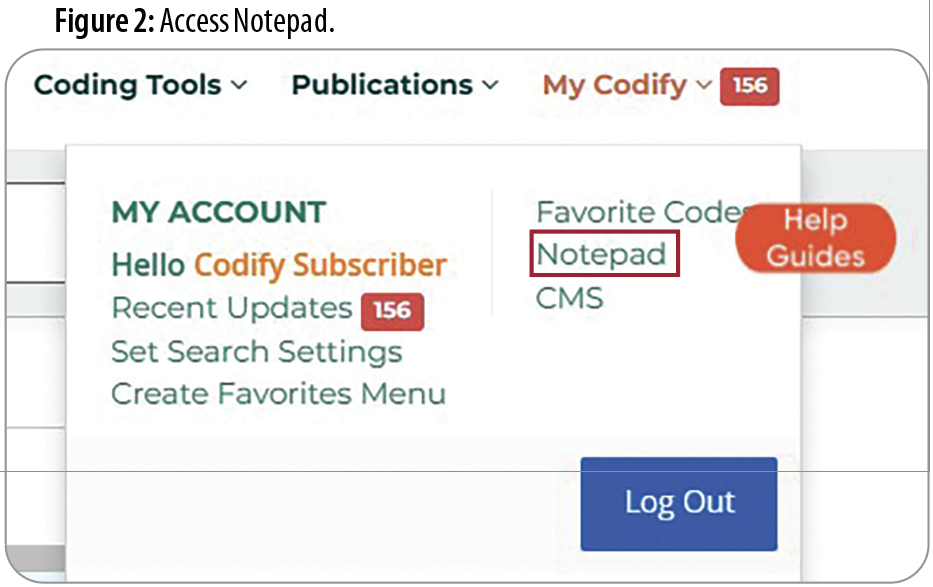Click the 156 badge beside My Codify

point(749,86)
